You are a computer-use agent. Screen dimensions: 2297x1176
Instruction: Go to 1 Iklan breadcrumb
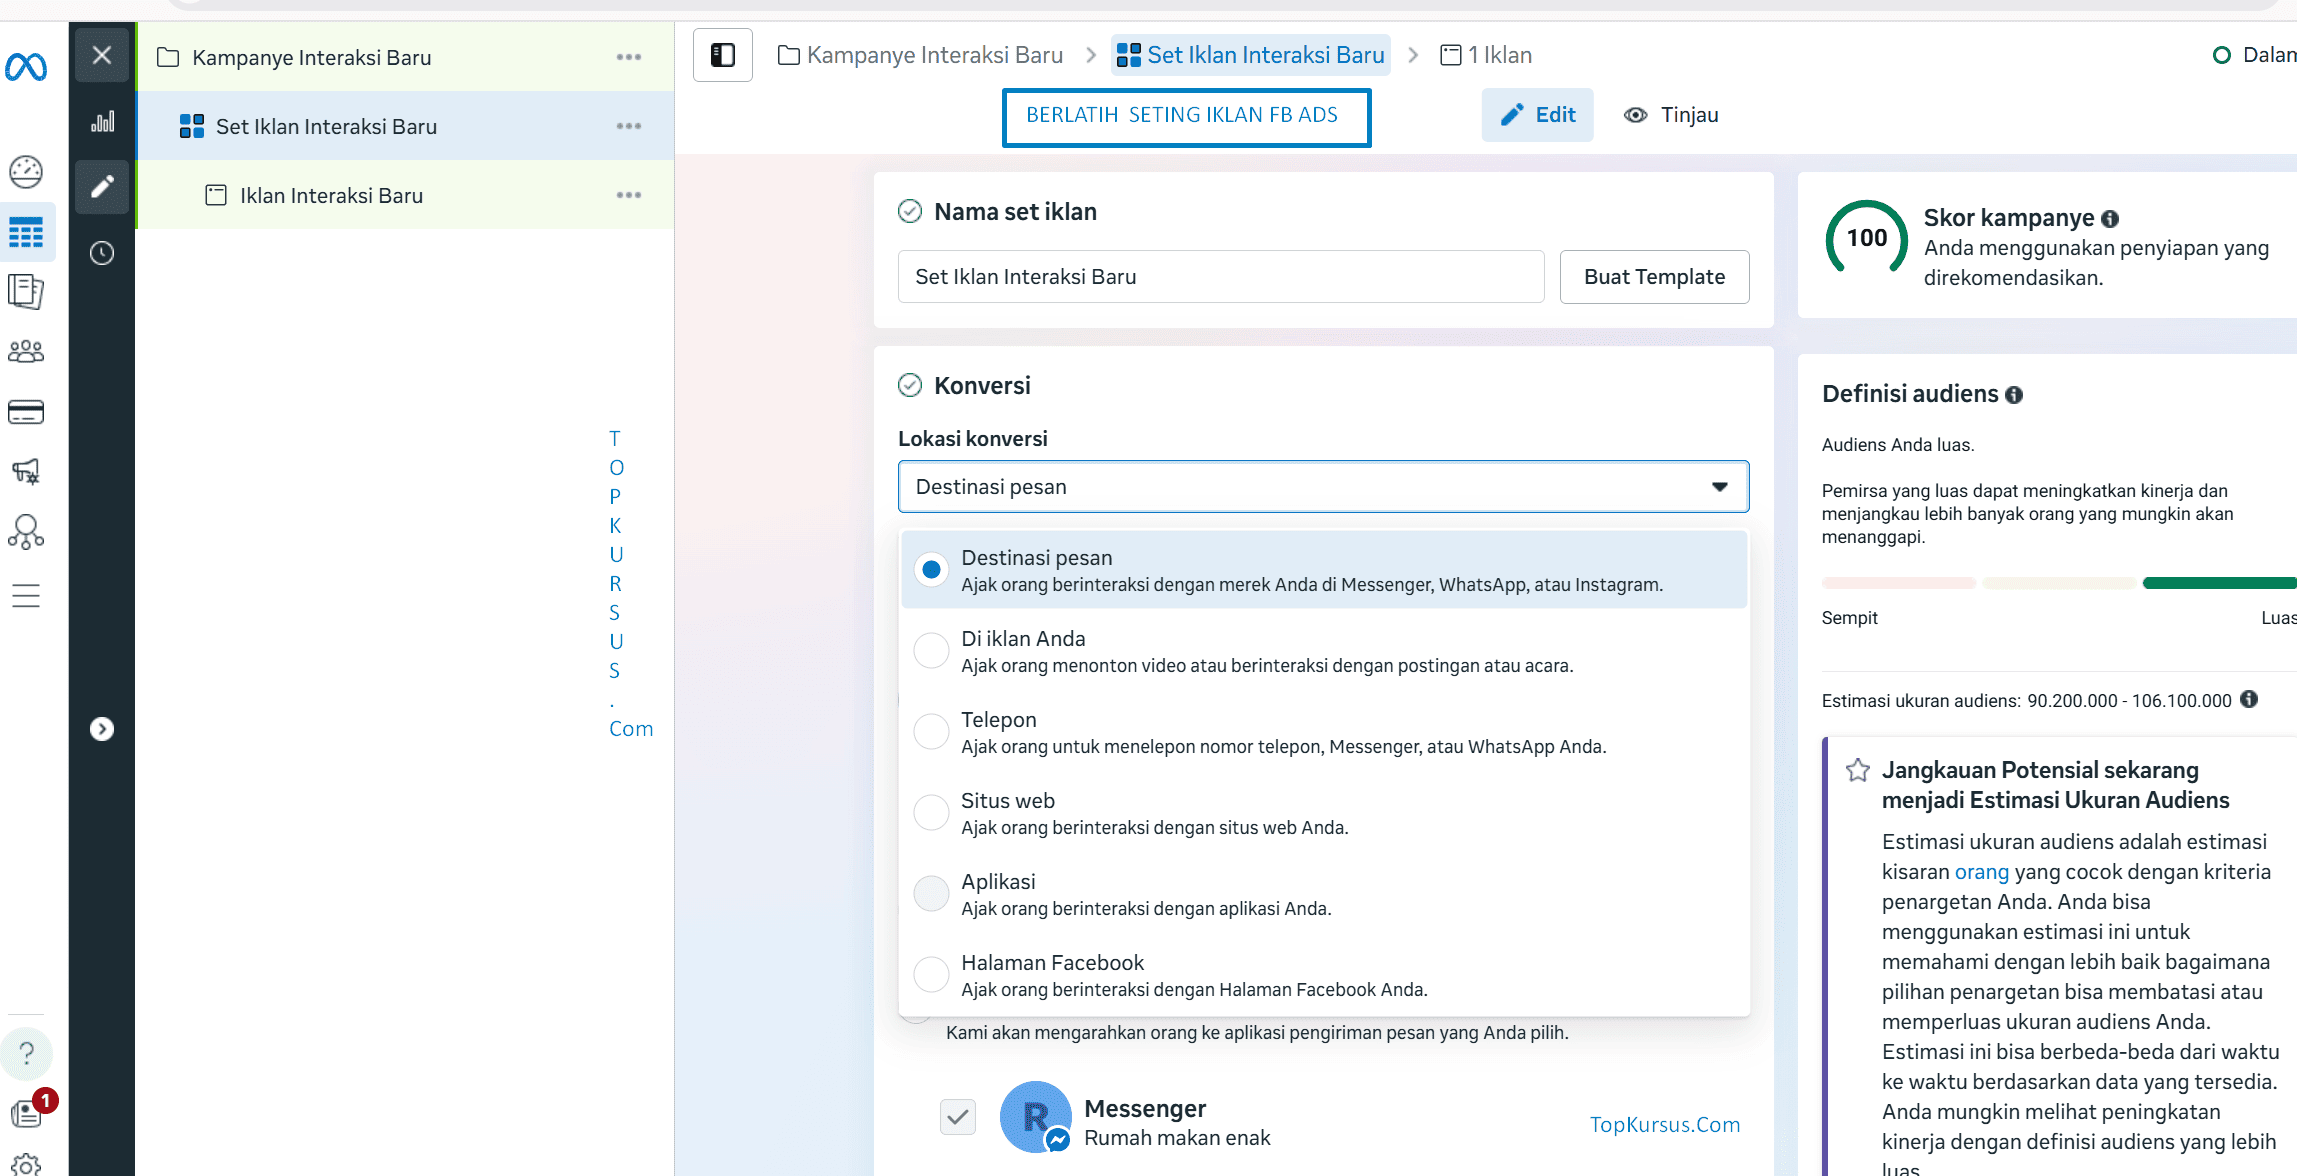coord(1486,55)
